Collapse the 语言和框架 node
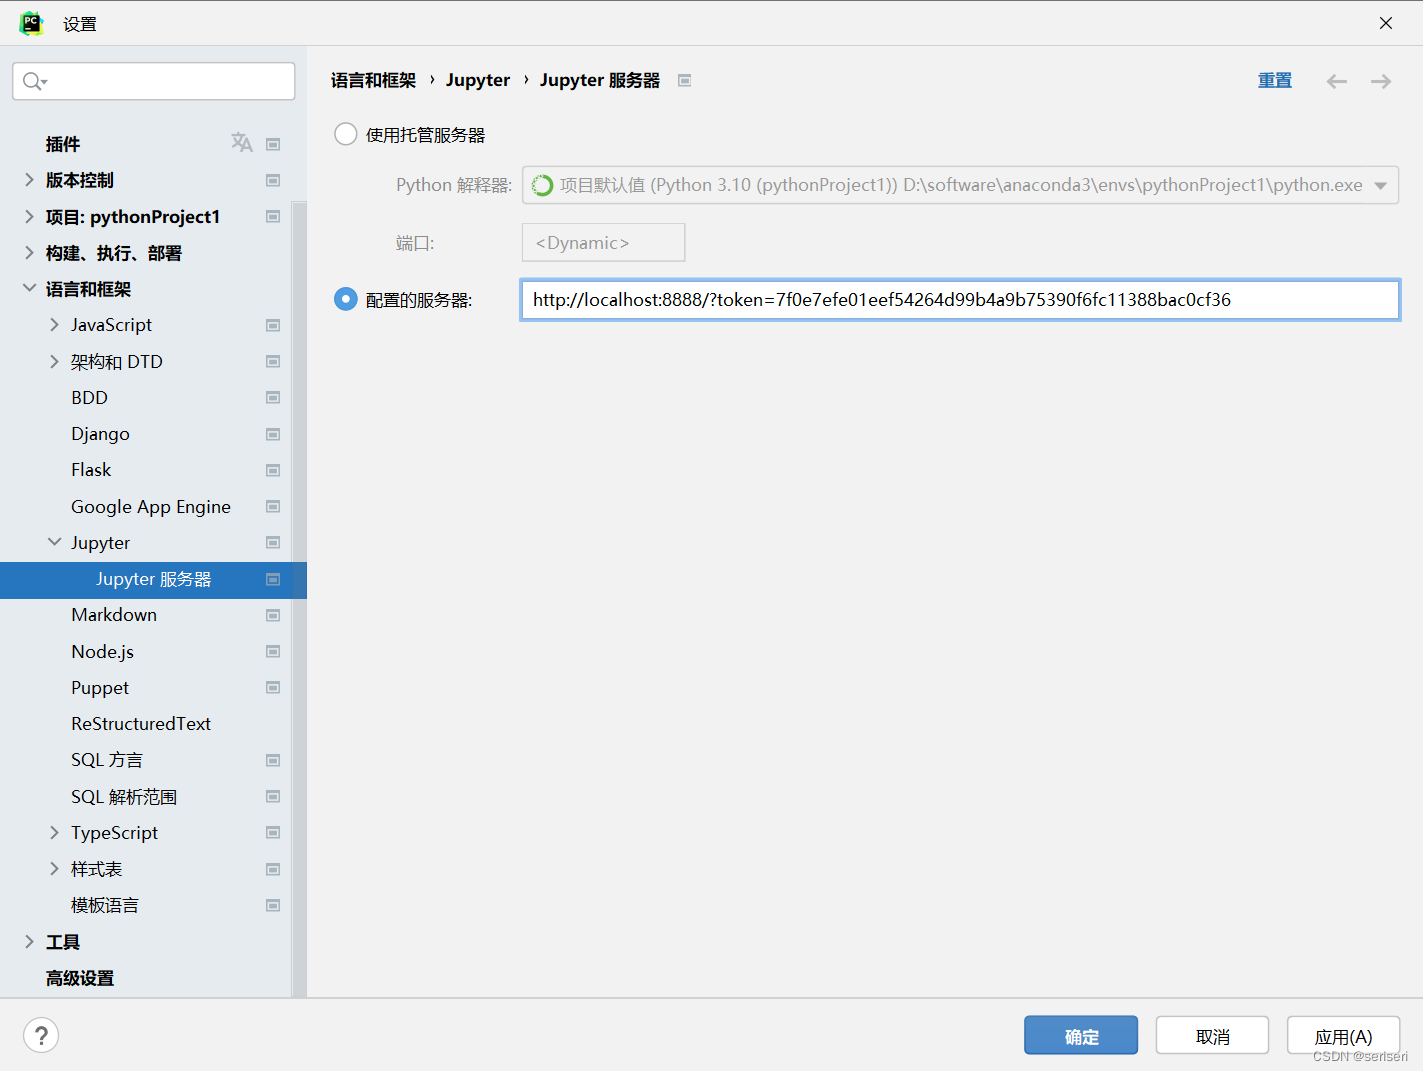Image resolution: width=1423 pixels, height=1071 pixels. (29, 288)
